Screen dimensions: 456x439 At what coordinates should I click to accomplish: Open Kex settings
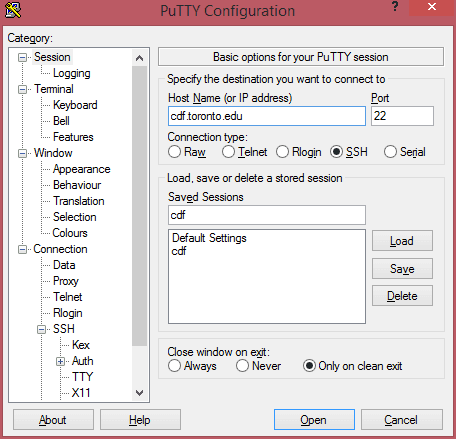[x=81, y=345]
